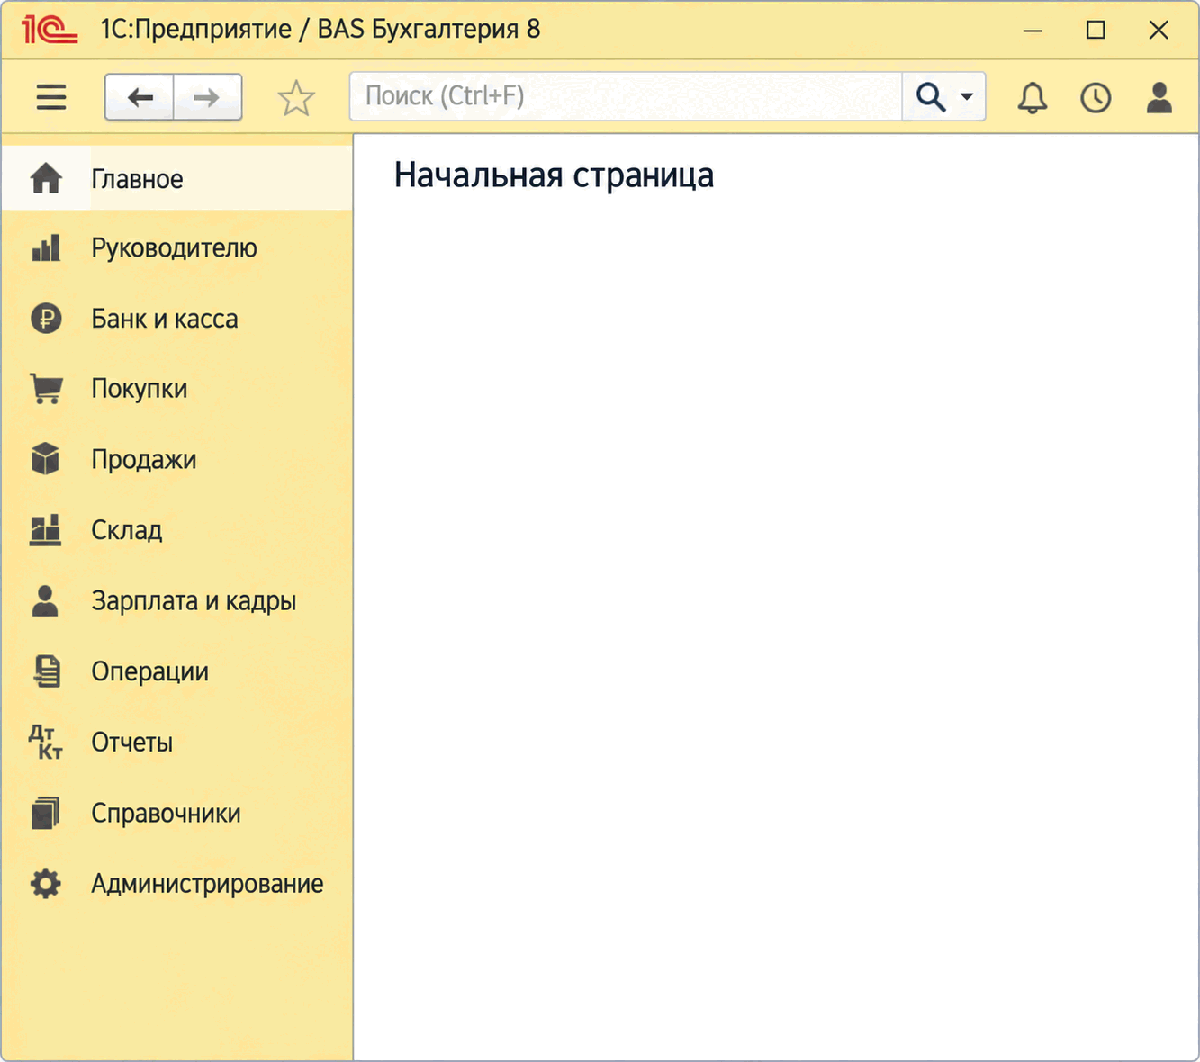Open the hamburger main menu icon
The width and height of the screenshot is (1200, 1062).
click(x=51, y=97)
